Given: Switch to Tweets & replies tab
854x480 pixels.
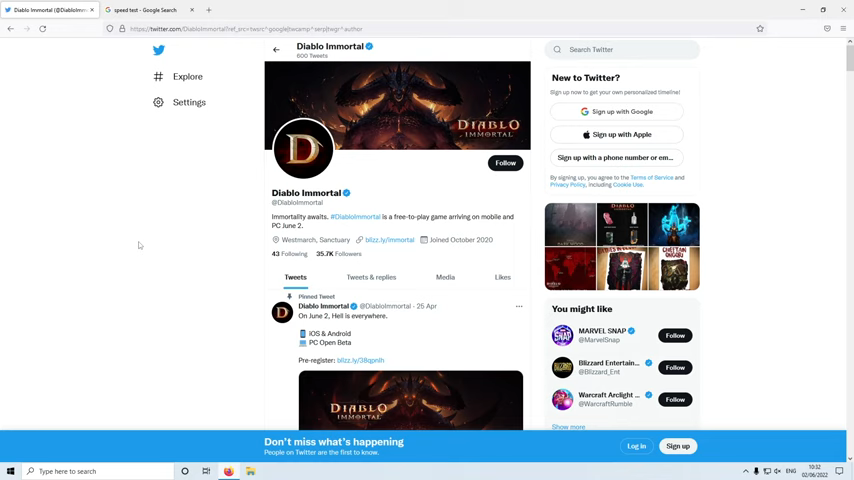Looking at the screenshot, I should pyautogui.click(x=371, y=277).
